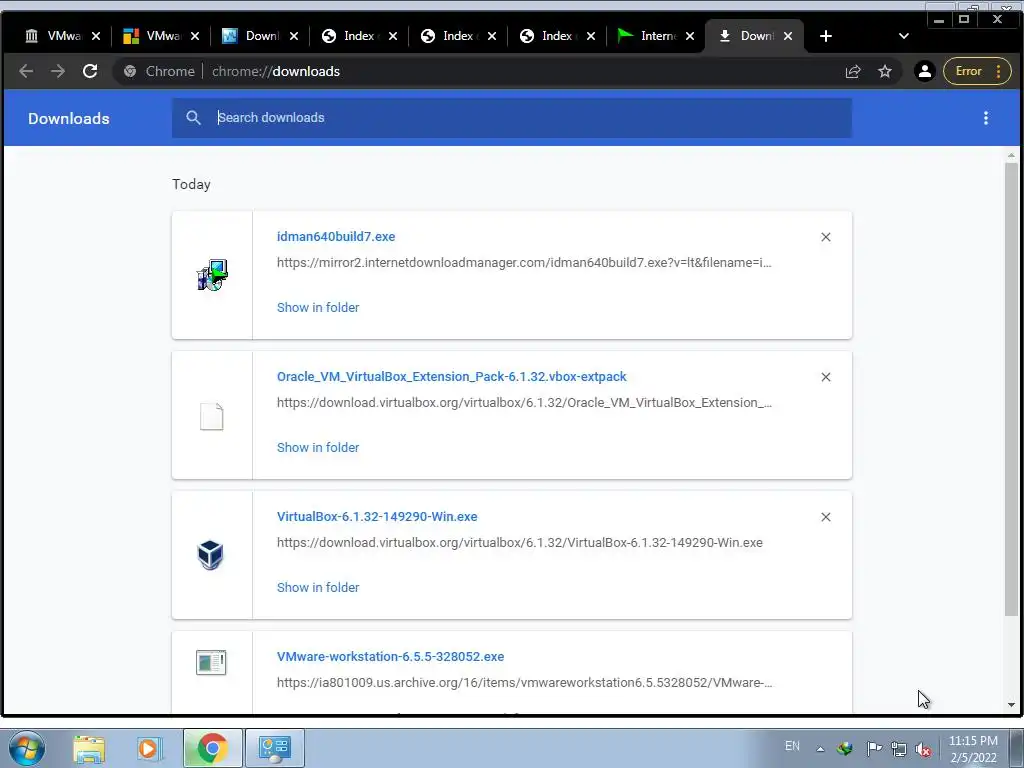1024x768 pixels.
Task: Close the Internet Download Manager tab
Action: click(690, 36)
